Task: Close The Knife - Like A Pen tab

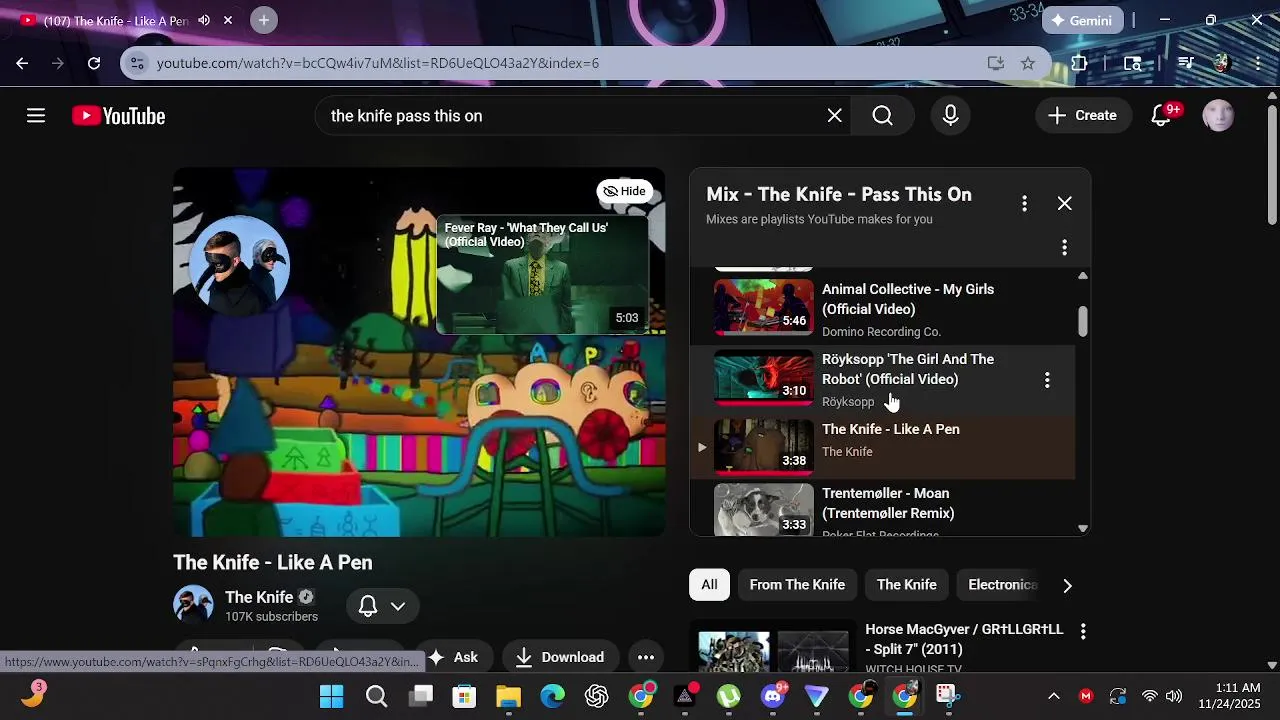Action: 228,20
